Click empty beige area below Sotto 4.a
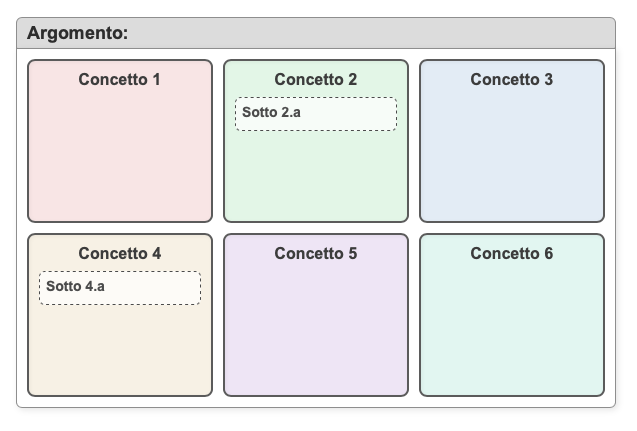 click(119, 349)
